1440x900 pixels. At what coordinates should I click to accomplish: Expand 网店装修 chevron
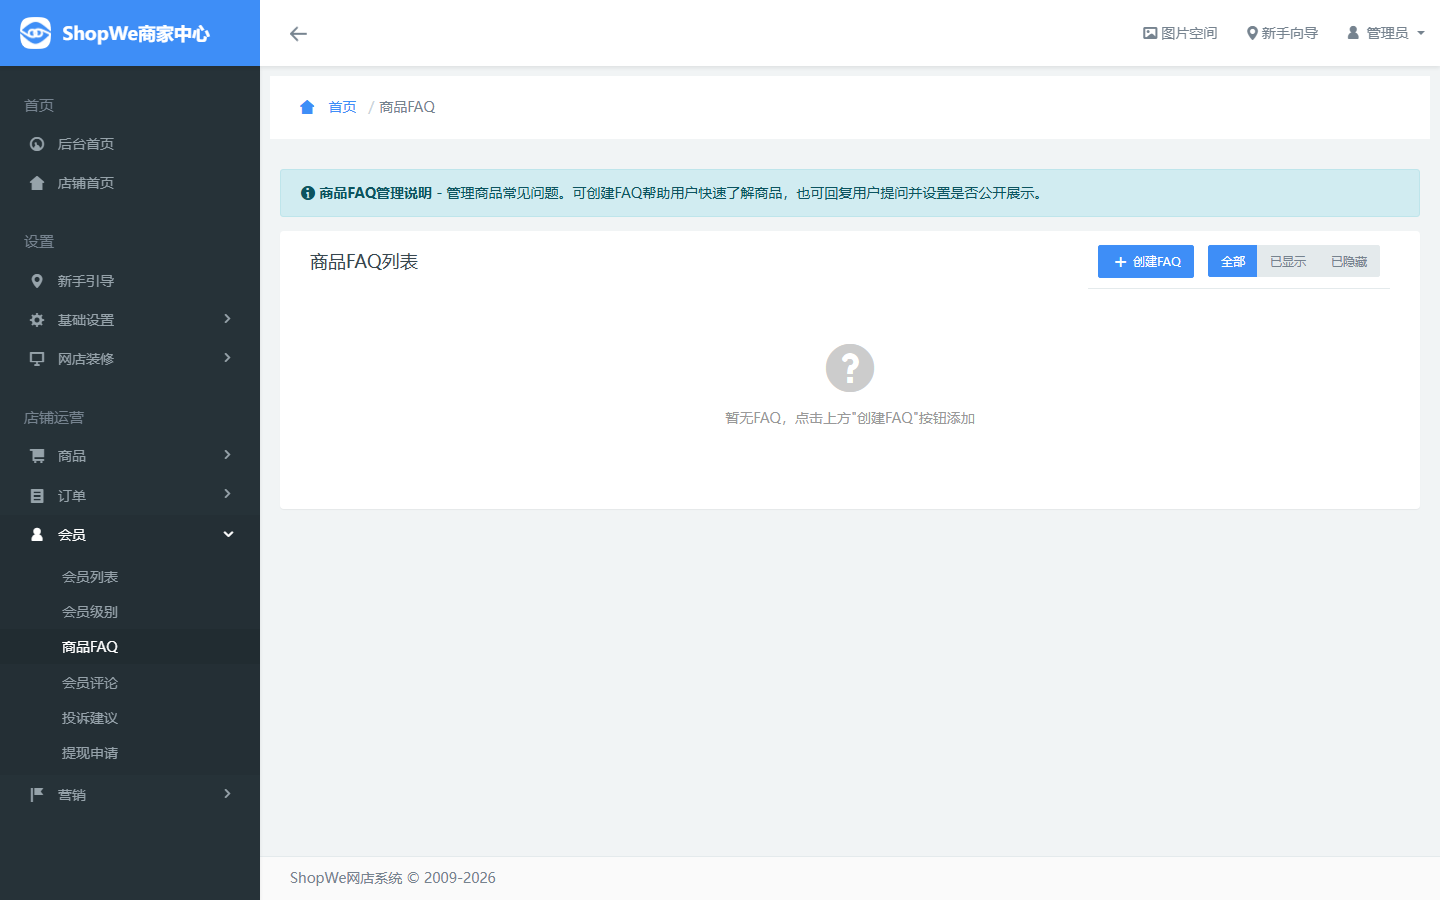[x=227, y=358]
